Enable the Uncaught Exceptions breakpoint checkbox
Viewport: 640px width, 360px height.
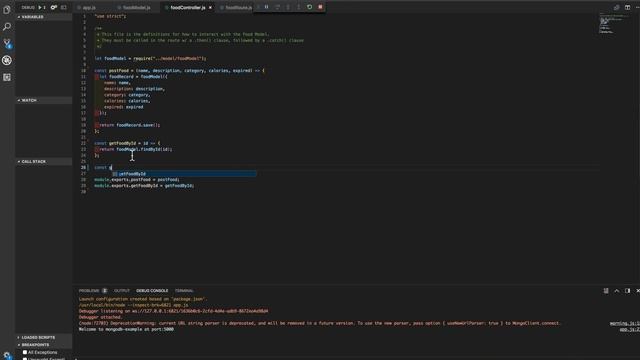25,359
